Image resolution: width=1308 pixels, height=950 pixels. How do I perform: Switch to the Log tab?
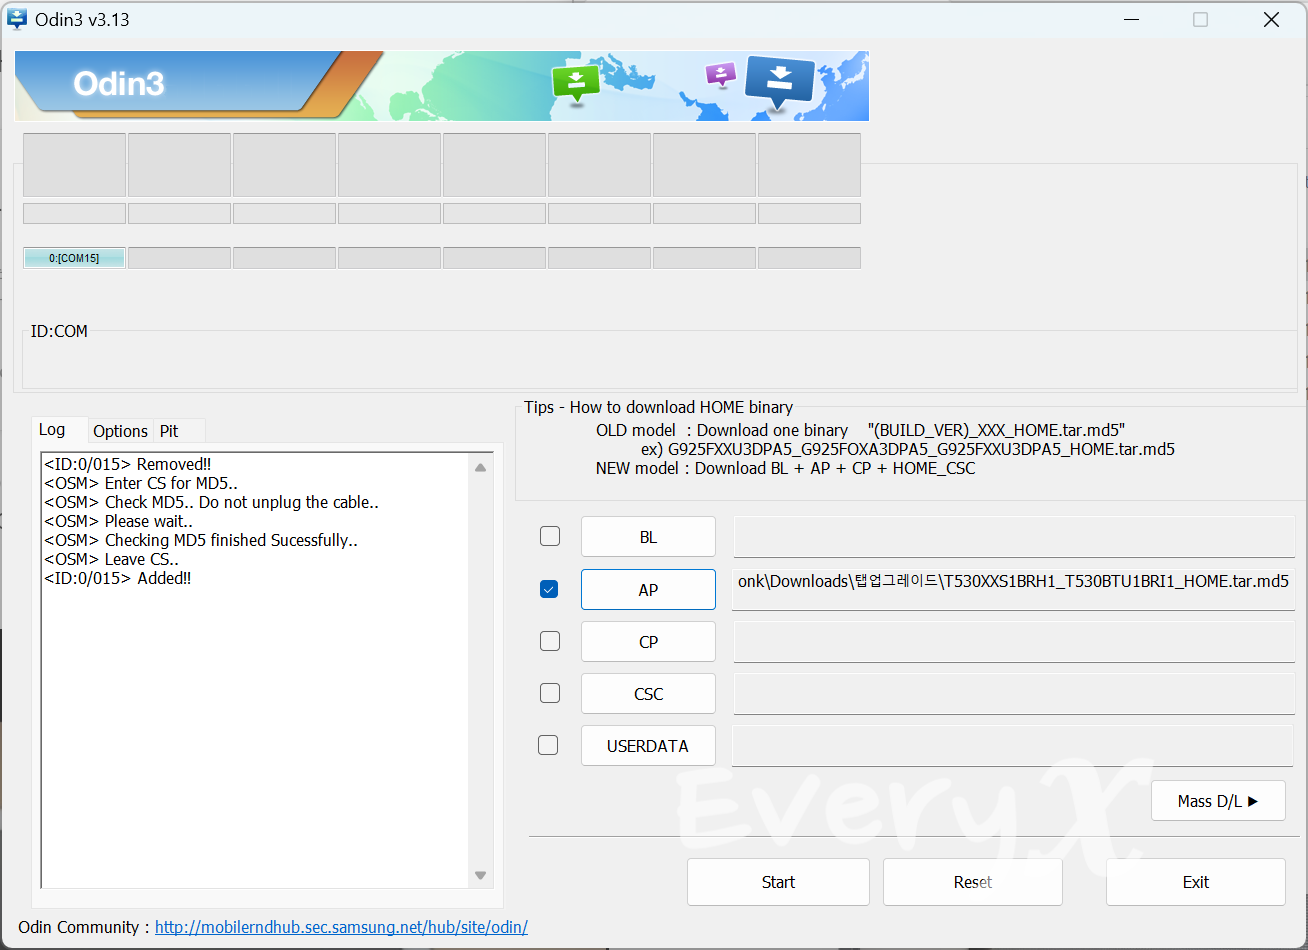(53, 429)
